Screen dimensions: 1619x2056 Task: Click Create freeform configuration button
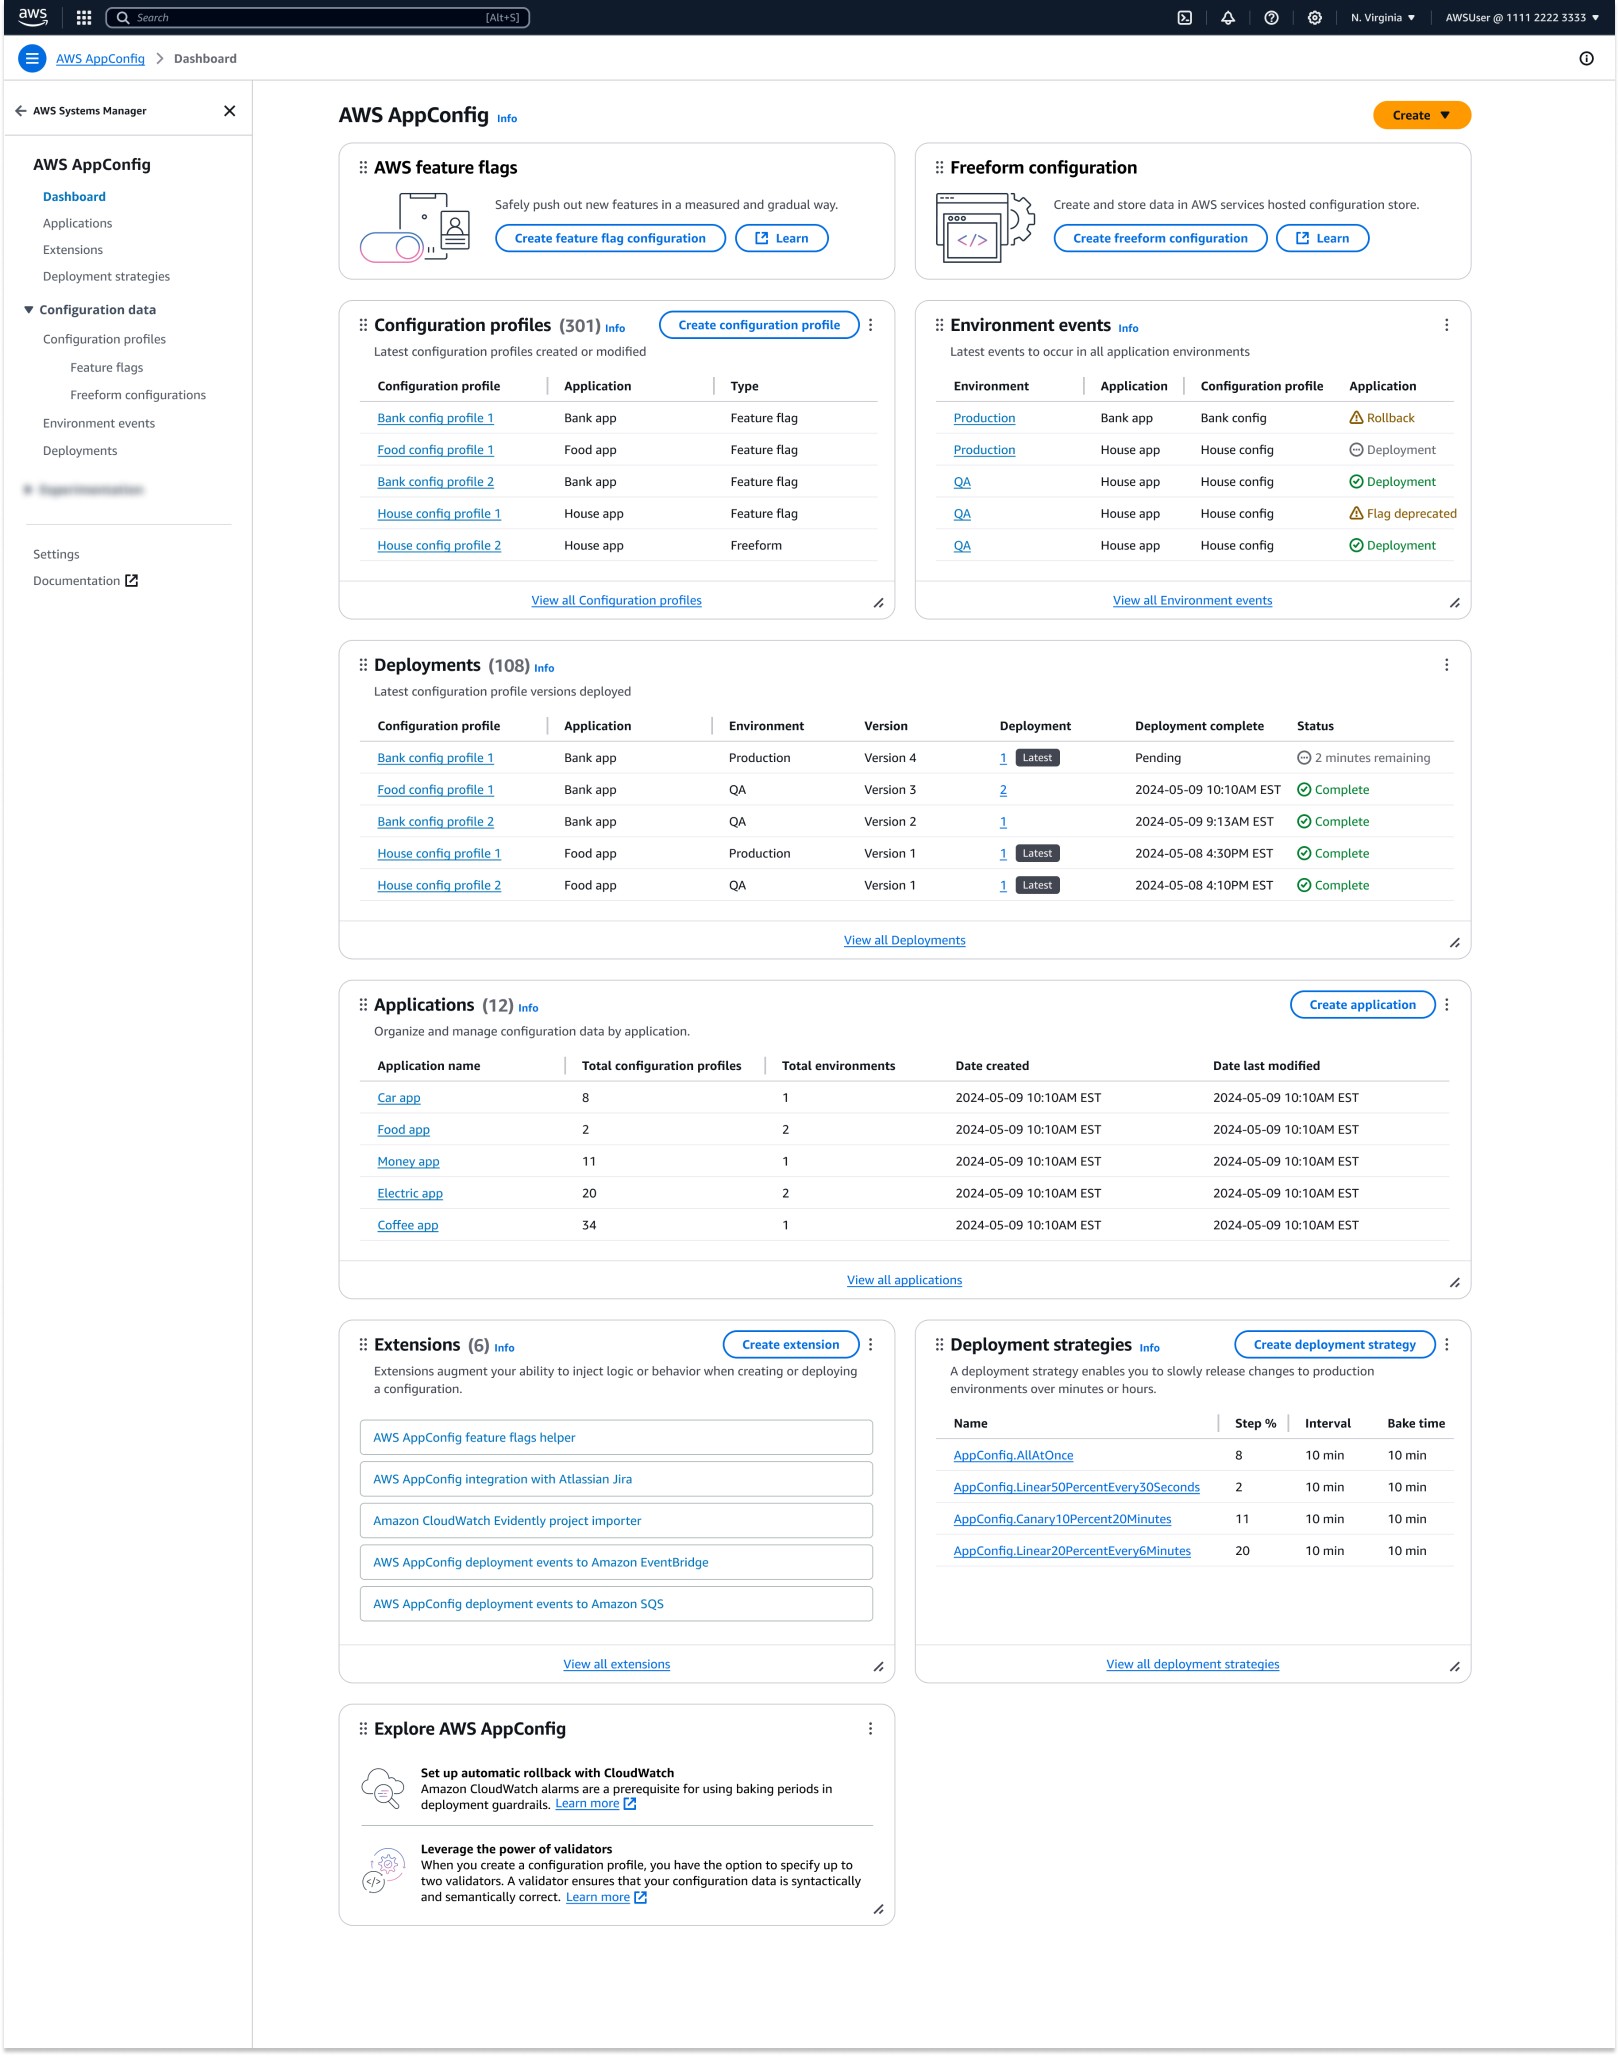pyautogui.click(x=1160, y=238)
